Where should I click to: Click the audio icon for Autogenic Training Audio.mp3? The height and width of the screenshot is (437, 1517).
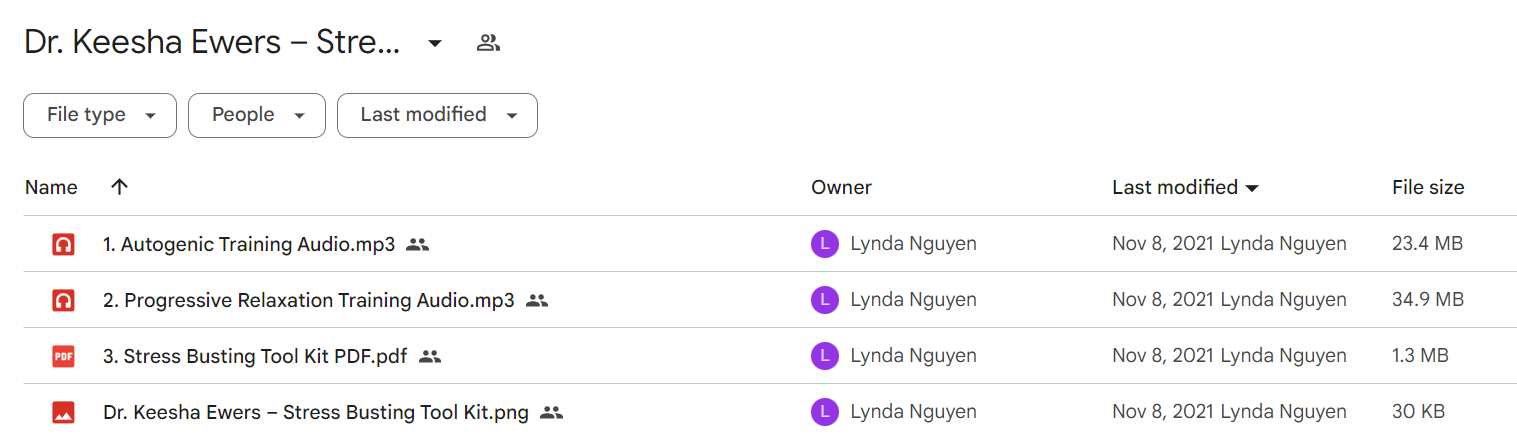[x=63, y=244]
